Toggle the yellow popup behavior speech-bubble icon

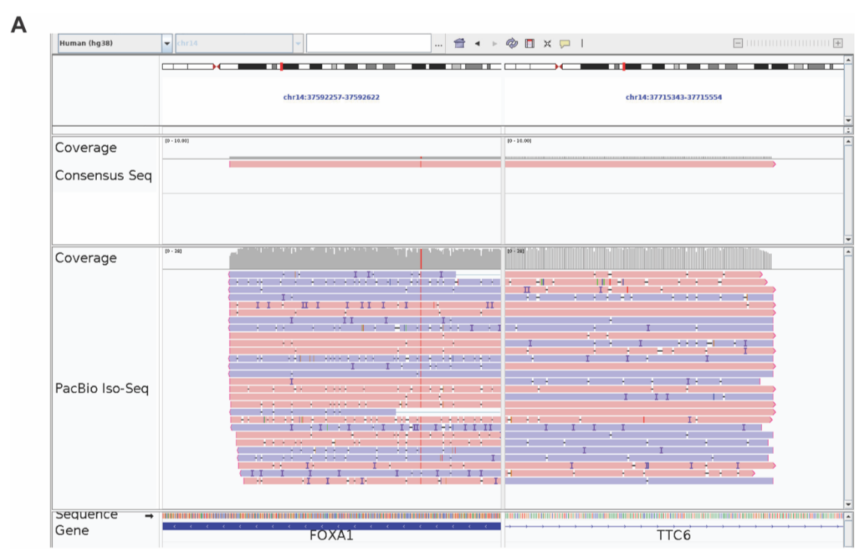565,44
